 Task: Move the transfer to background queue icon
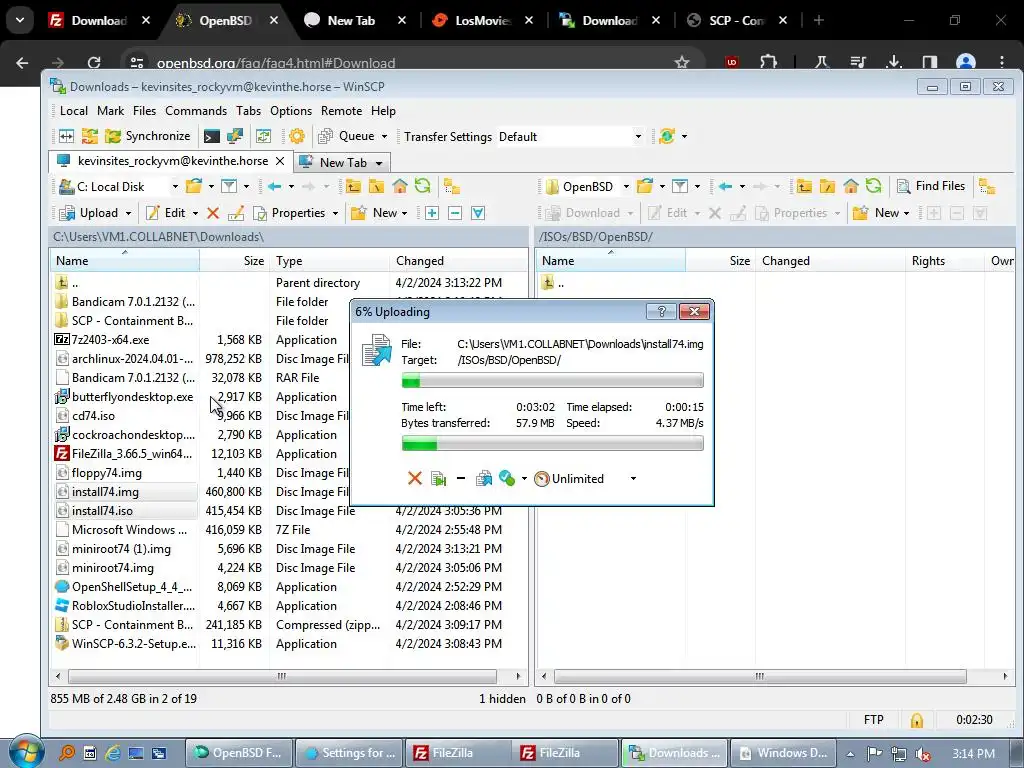(x=484, y=479)
